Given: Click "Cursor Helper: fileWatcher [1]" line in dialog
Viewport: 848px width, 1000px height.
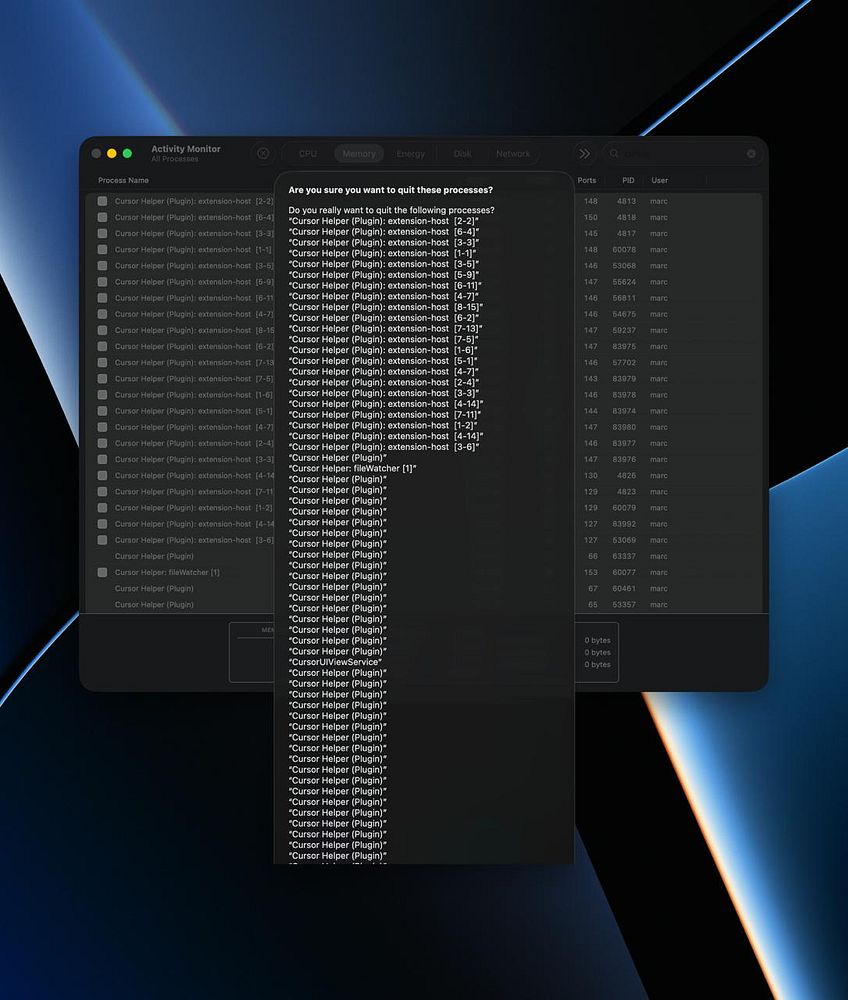Looking at the screenshot, I should pos(352,468).
